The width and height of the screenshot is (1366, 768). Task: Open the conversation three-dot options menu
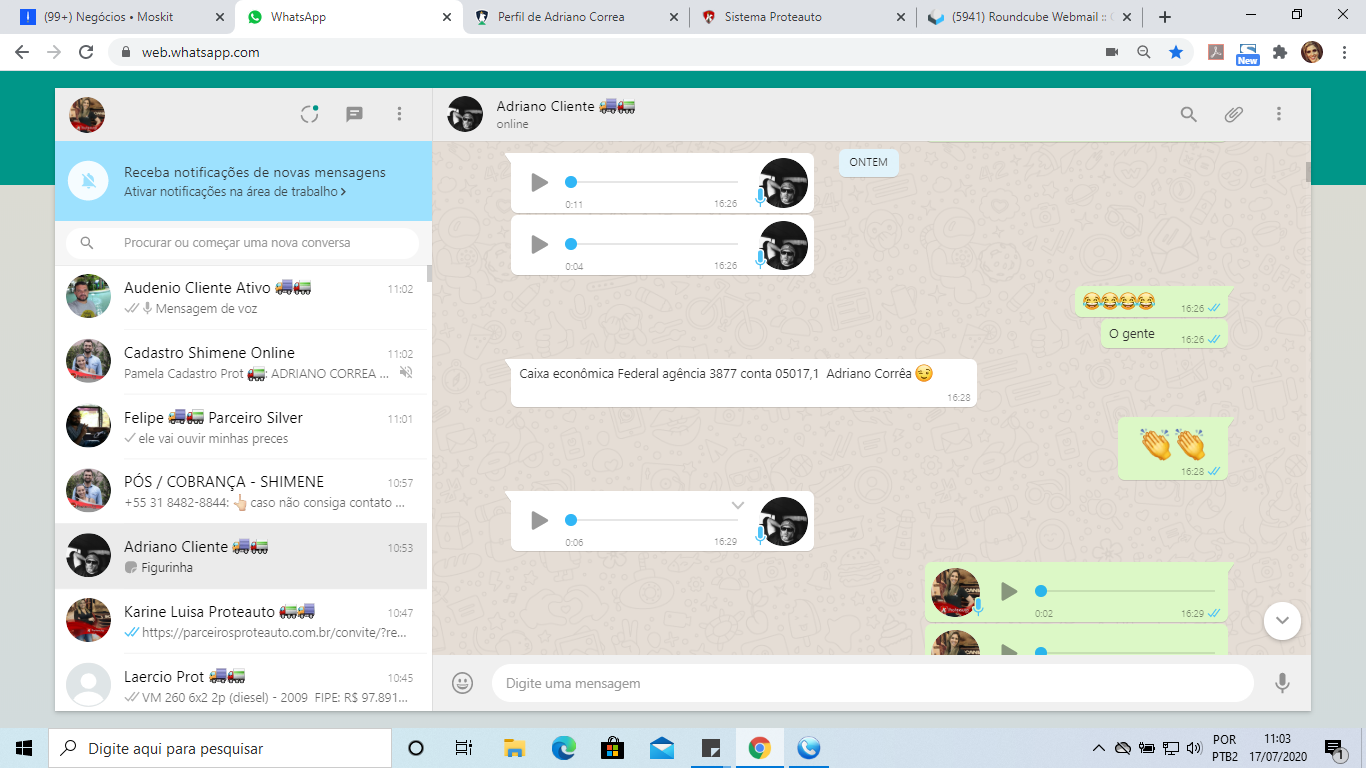point(1278,114)
